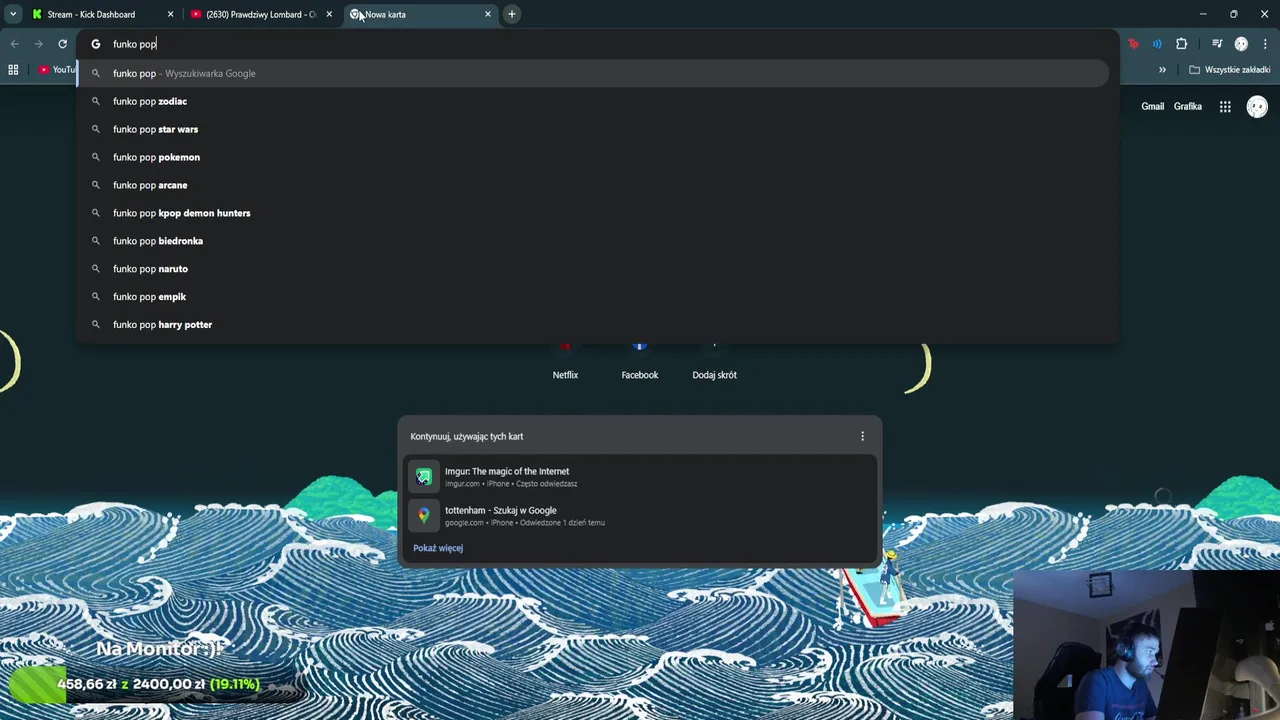
Task: Click Dodaj skrót to add shortcut
Action: click(714, 362)
